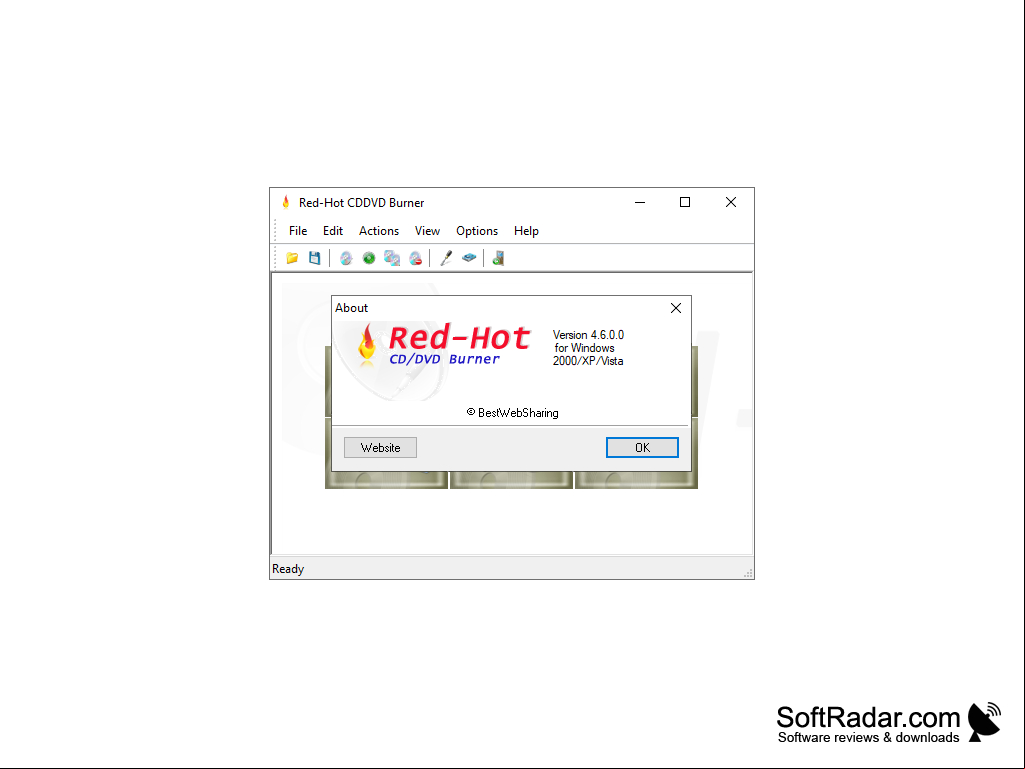Click the Website button in About dialog
The height and width of the screenshot is (769, 1025).
coord(380,447)
